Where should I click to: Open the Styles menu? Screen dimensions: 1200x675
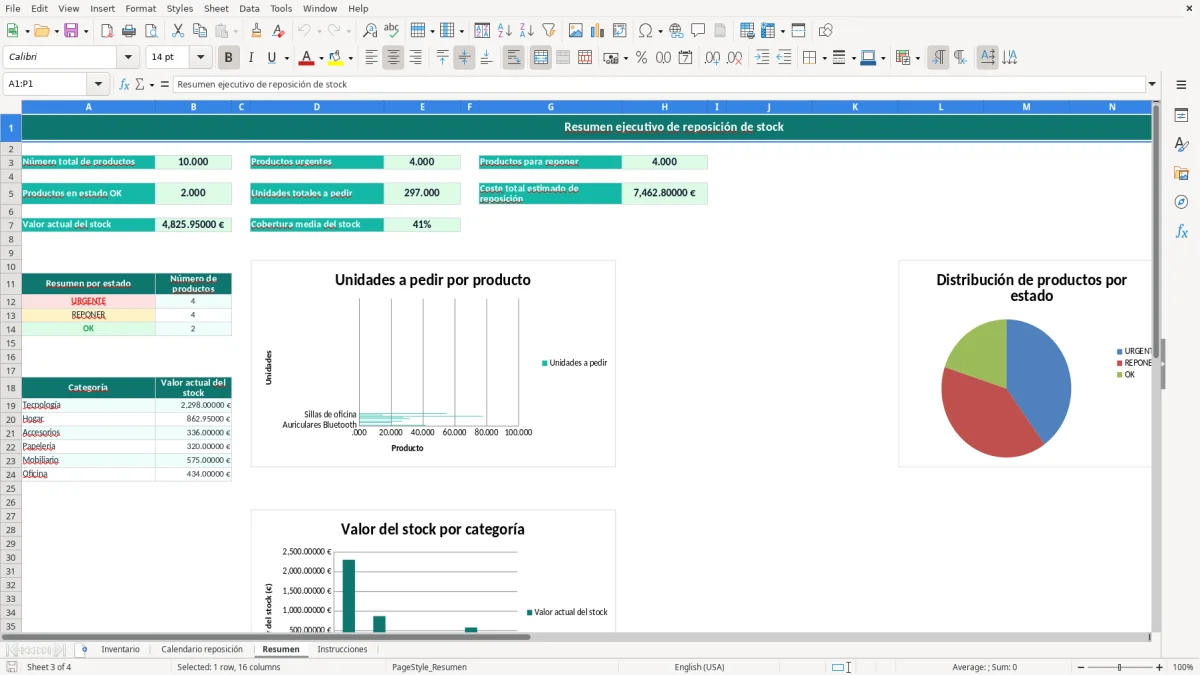coord(180,8)
